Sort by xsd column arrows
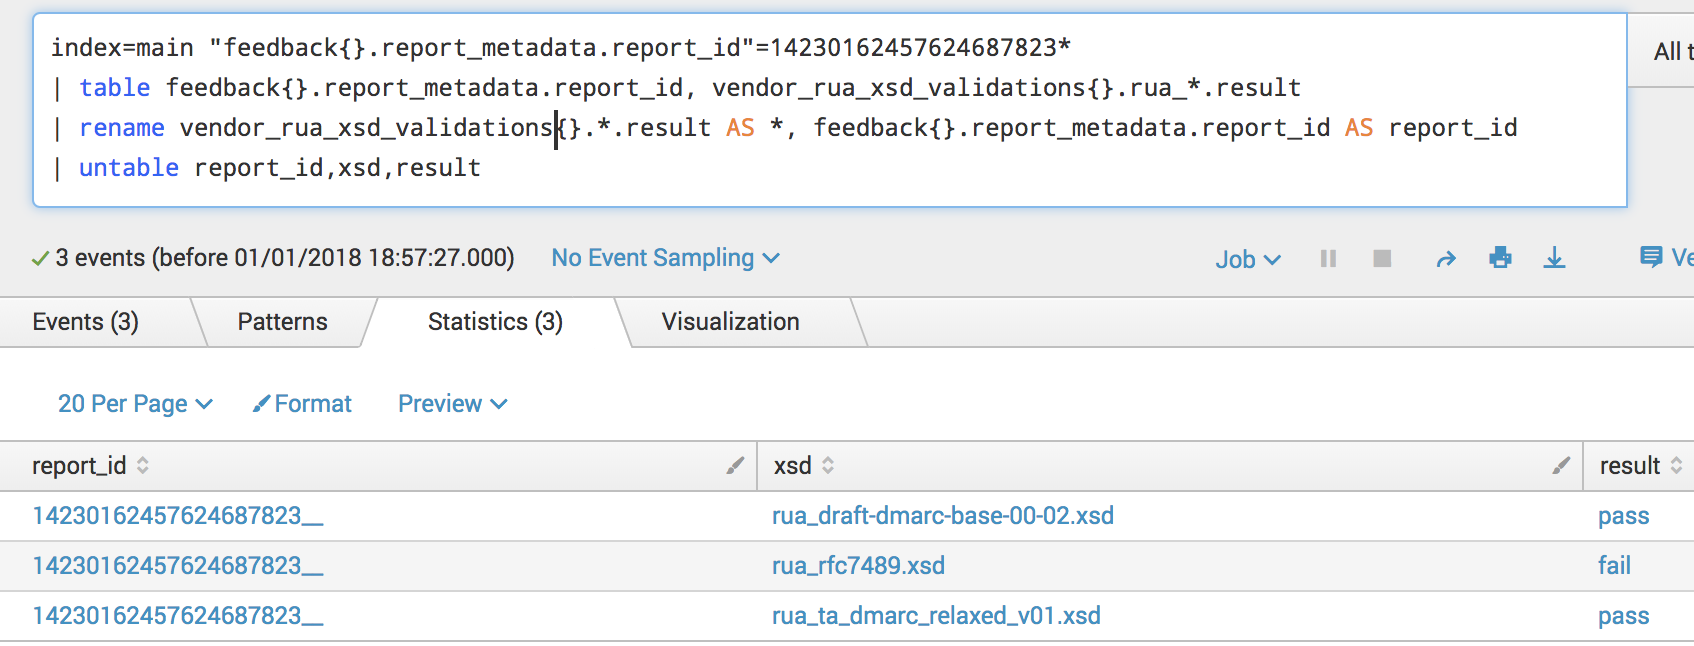This screenshot has height=646, width=1694. coord(828,466)
